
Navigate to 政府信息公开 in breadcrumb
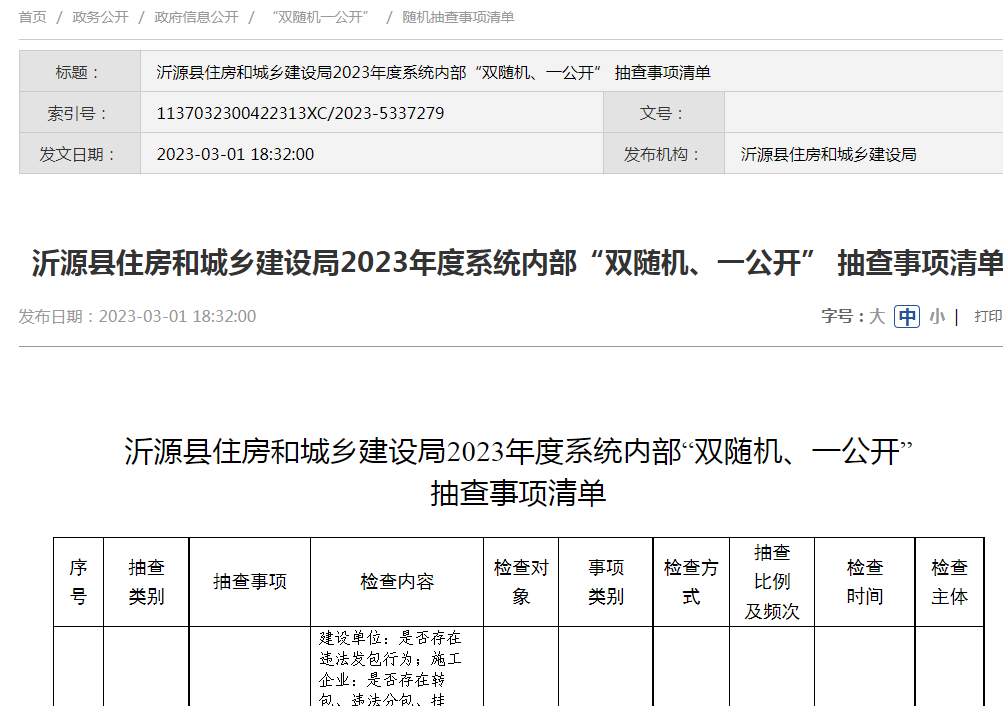[x=196, y=17]
